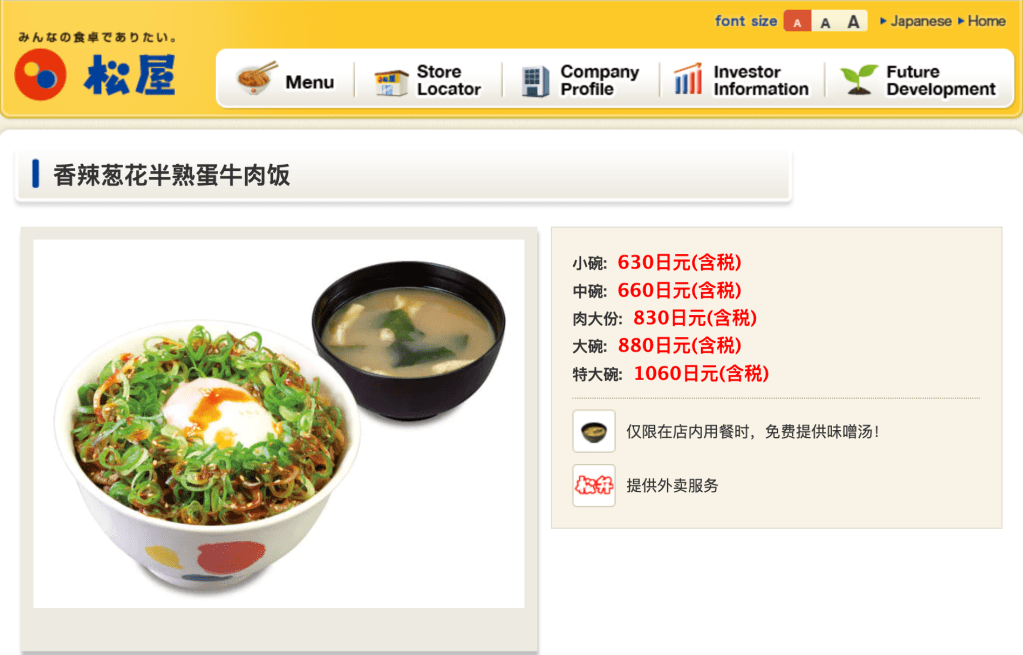The height and width of the screenshot is (655, 1023).
Task: Click the beef bowl icon beside Menu
Action: pyautogui.click(x=257, y=78)
